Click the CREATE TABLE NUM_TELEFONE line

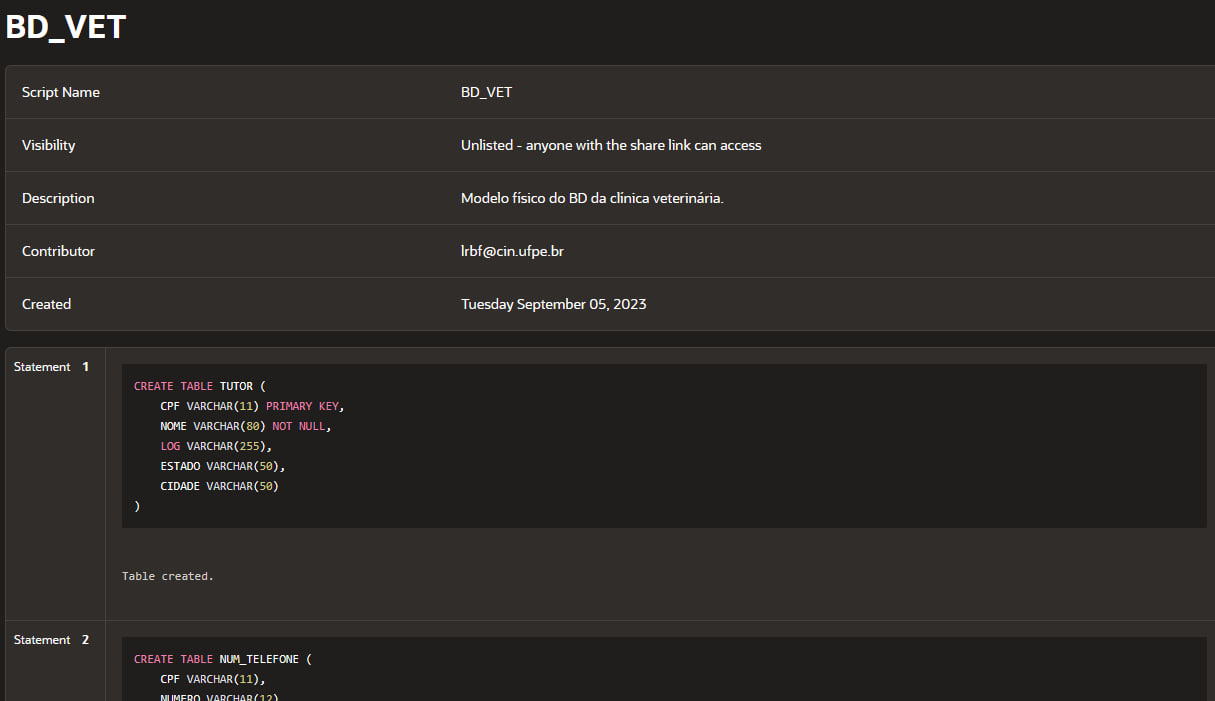(x=223, y=659)
